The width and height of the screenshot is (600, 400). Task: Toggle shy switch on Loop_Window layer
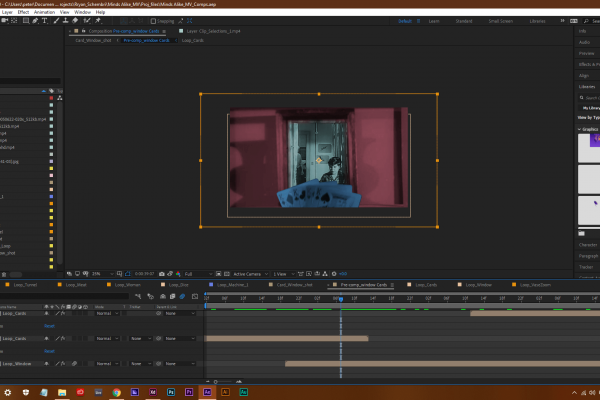coord(46,364)
